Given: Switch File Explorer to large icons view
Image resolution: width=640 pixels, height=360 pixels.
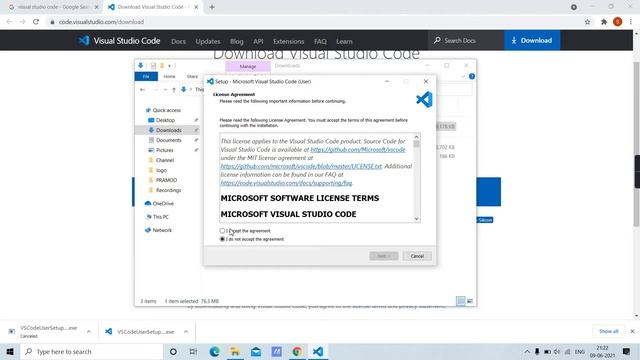Looking at the screenshot, I should [470, 301].
